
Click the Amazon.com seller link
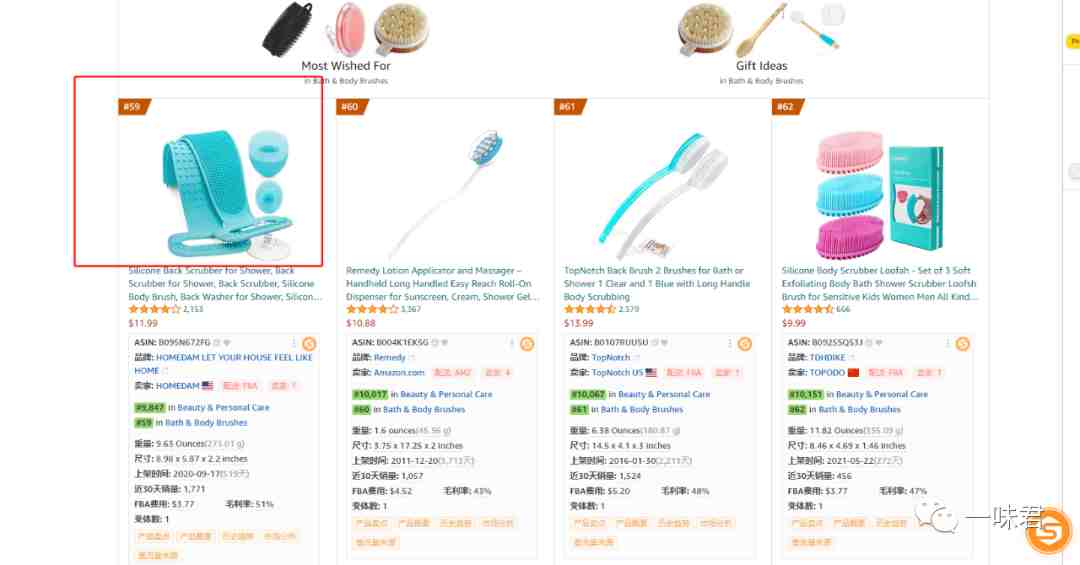click(399, 372)
